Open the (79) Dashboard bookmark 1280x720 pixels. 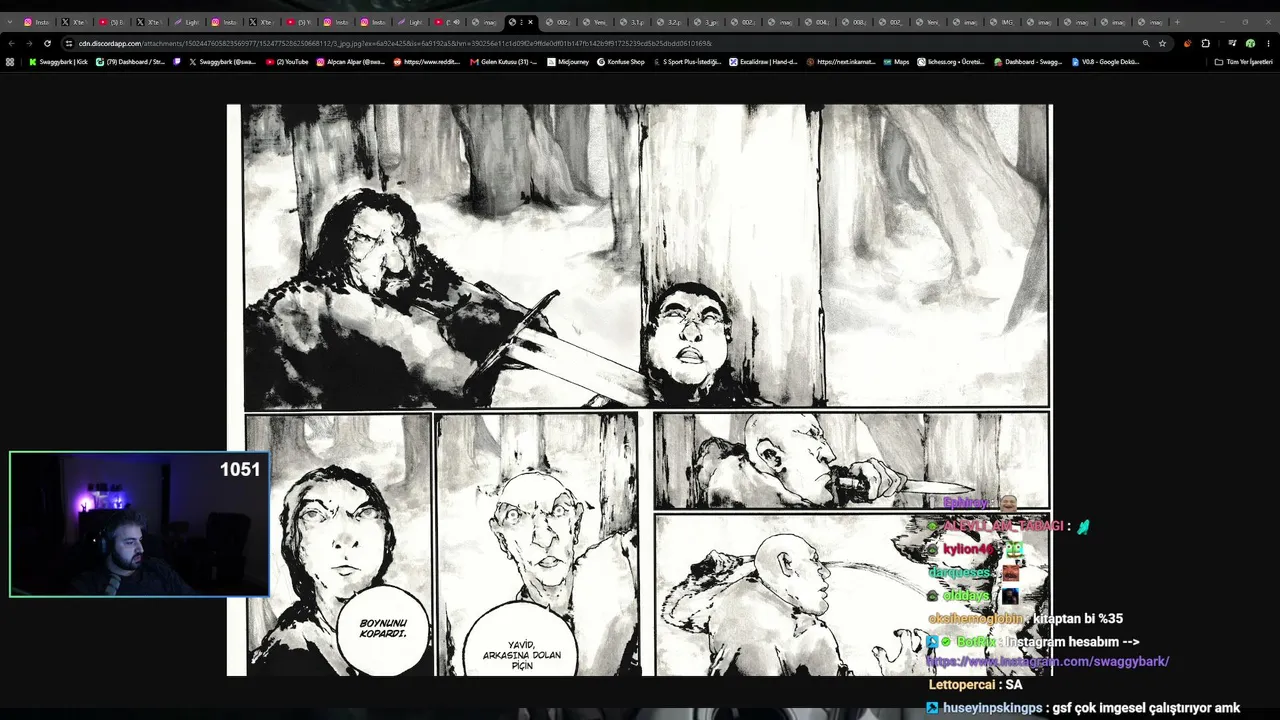[130, 62]
